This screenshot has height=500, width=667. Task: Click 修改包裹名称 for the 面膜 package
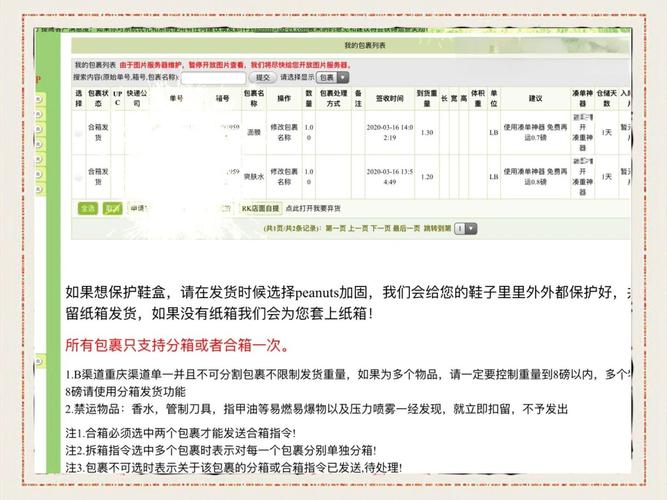[x=284, y=132]
